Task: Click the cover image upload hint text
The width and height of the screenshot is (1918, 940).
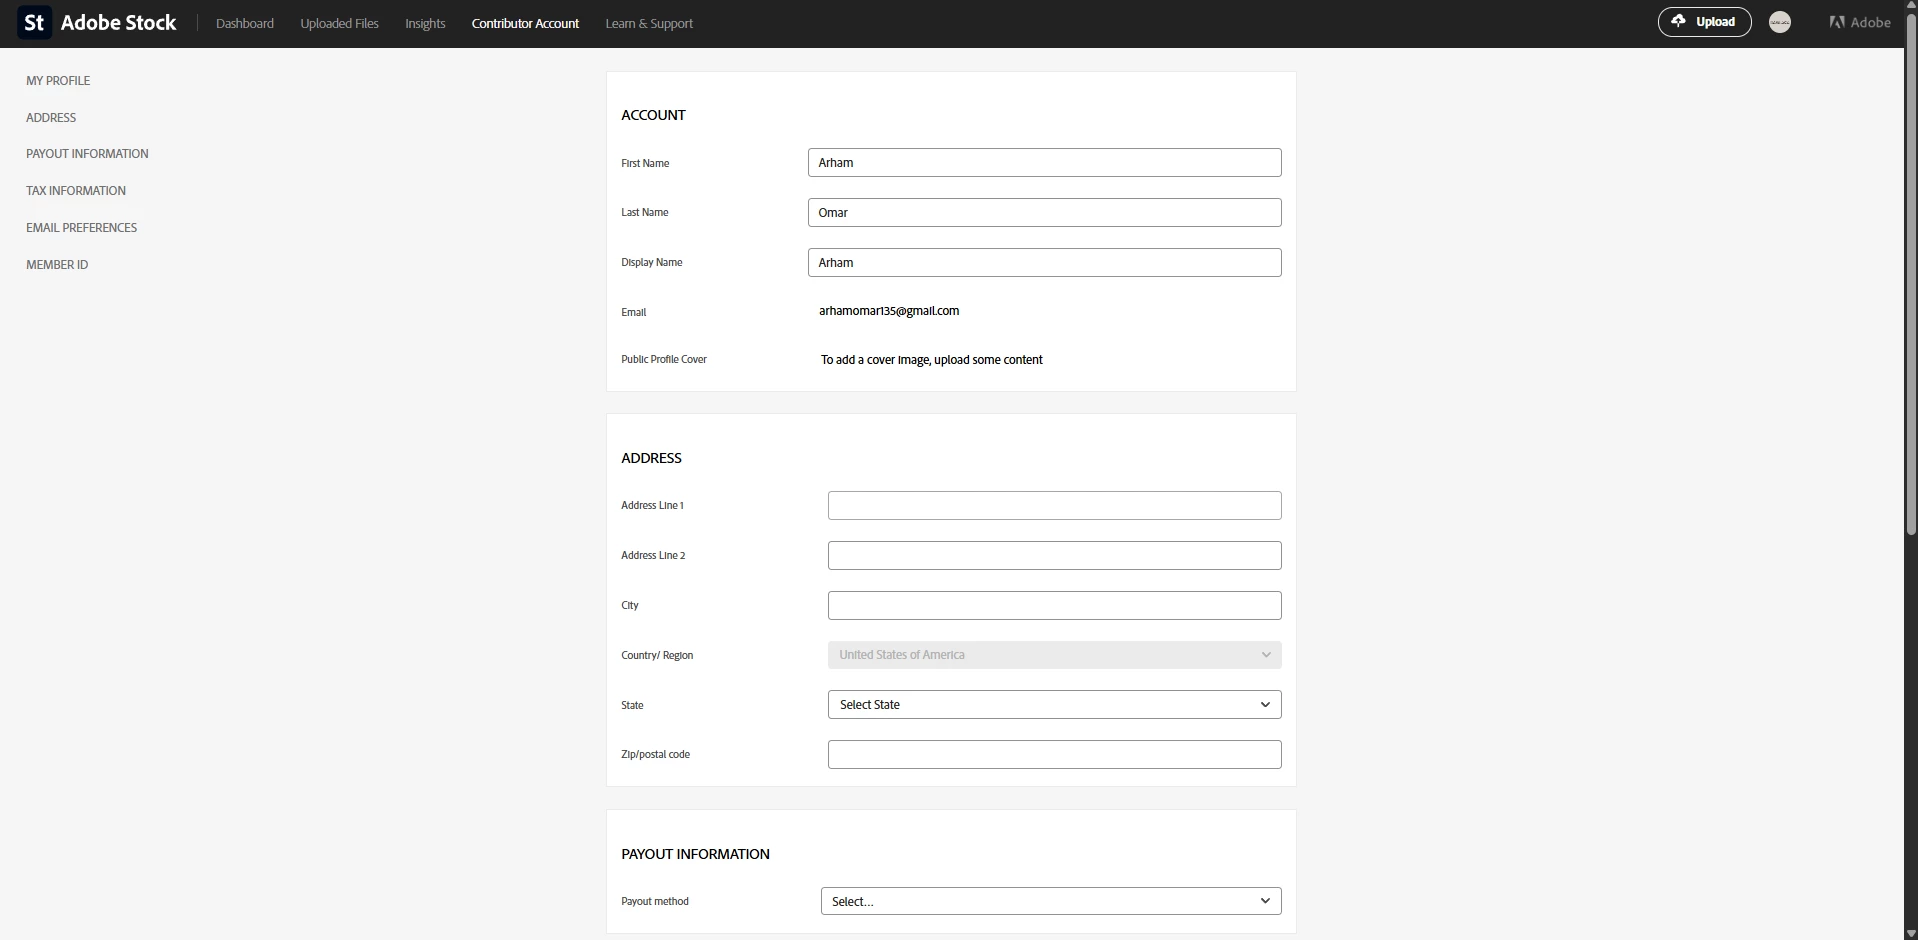Action: (x=932, y=360)
